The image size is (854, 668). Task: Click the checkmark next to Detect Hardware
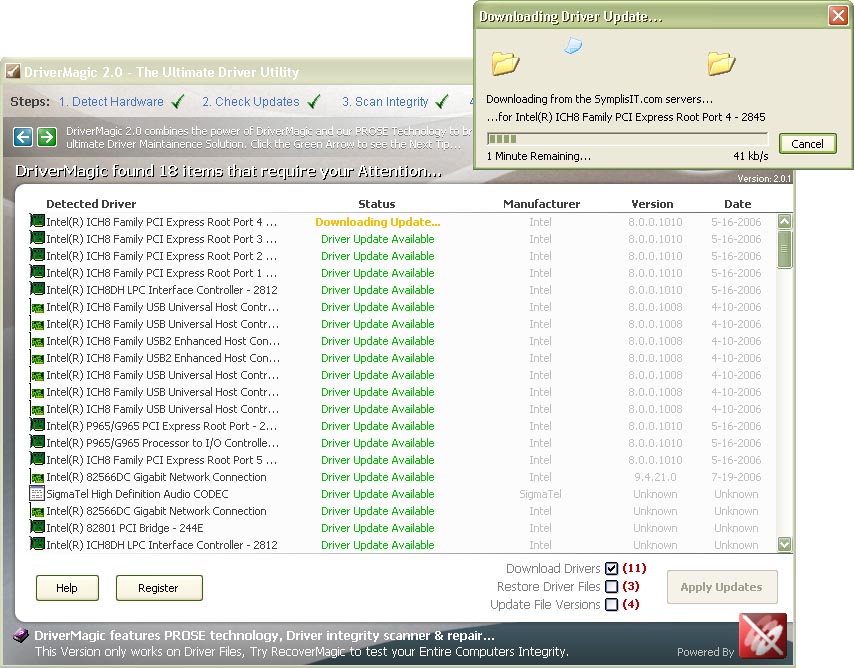(178, 101)
